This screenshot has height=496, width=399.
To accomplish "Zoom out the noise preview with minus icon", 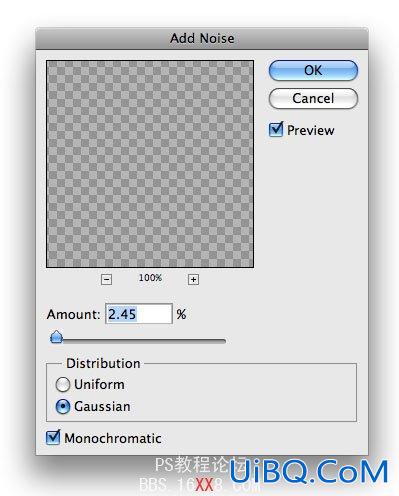I will click(106, 279).
